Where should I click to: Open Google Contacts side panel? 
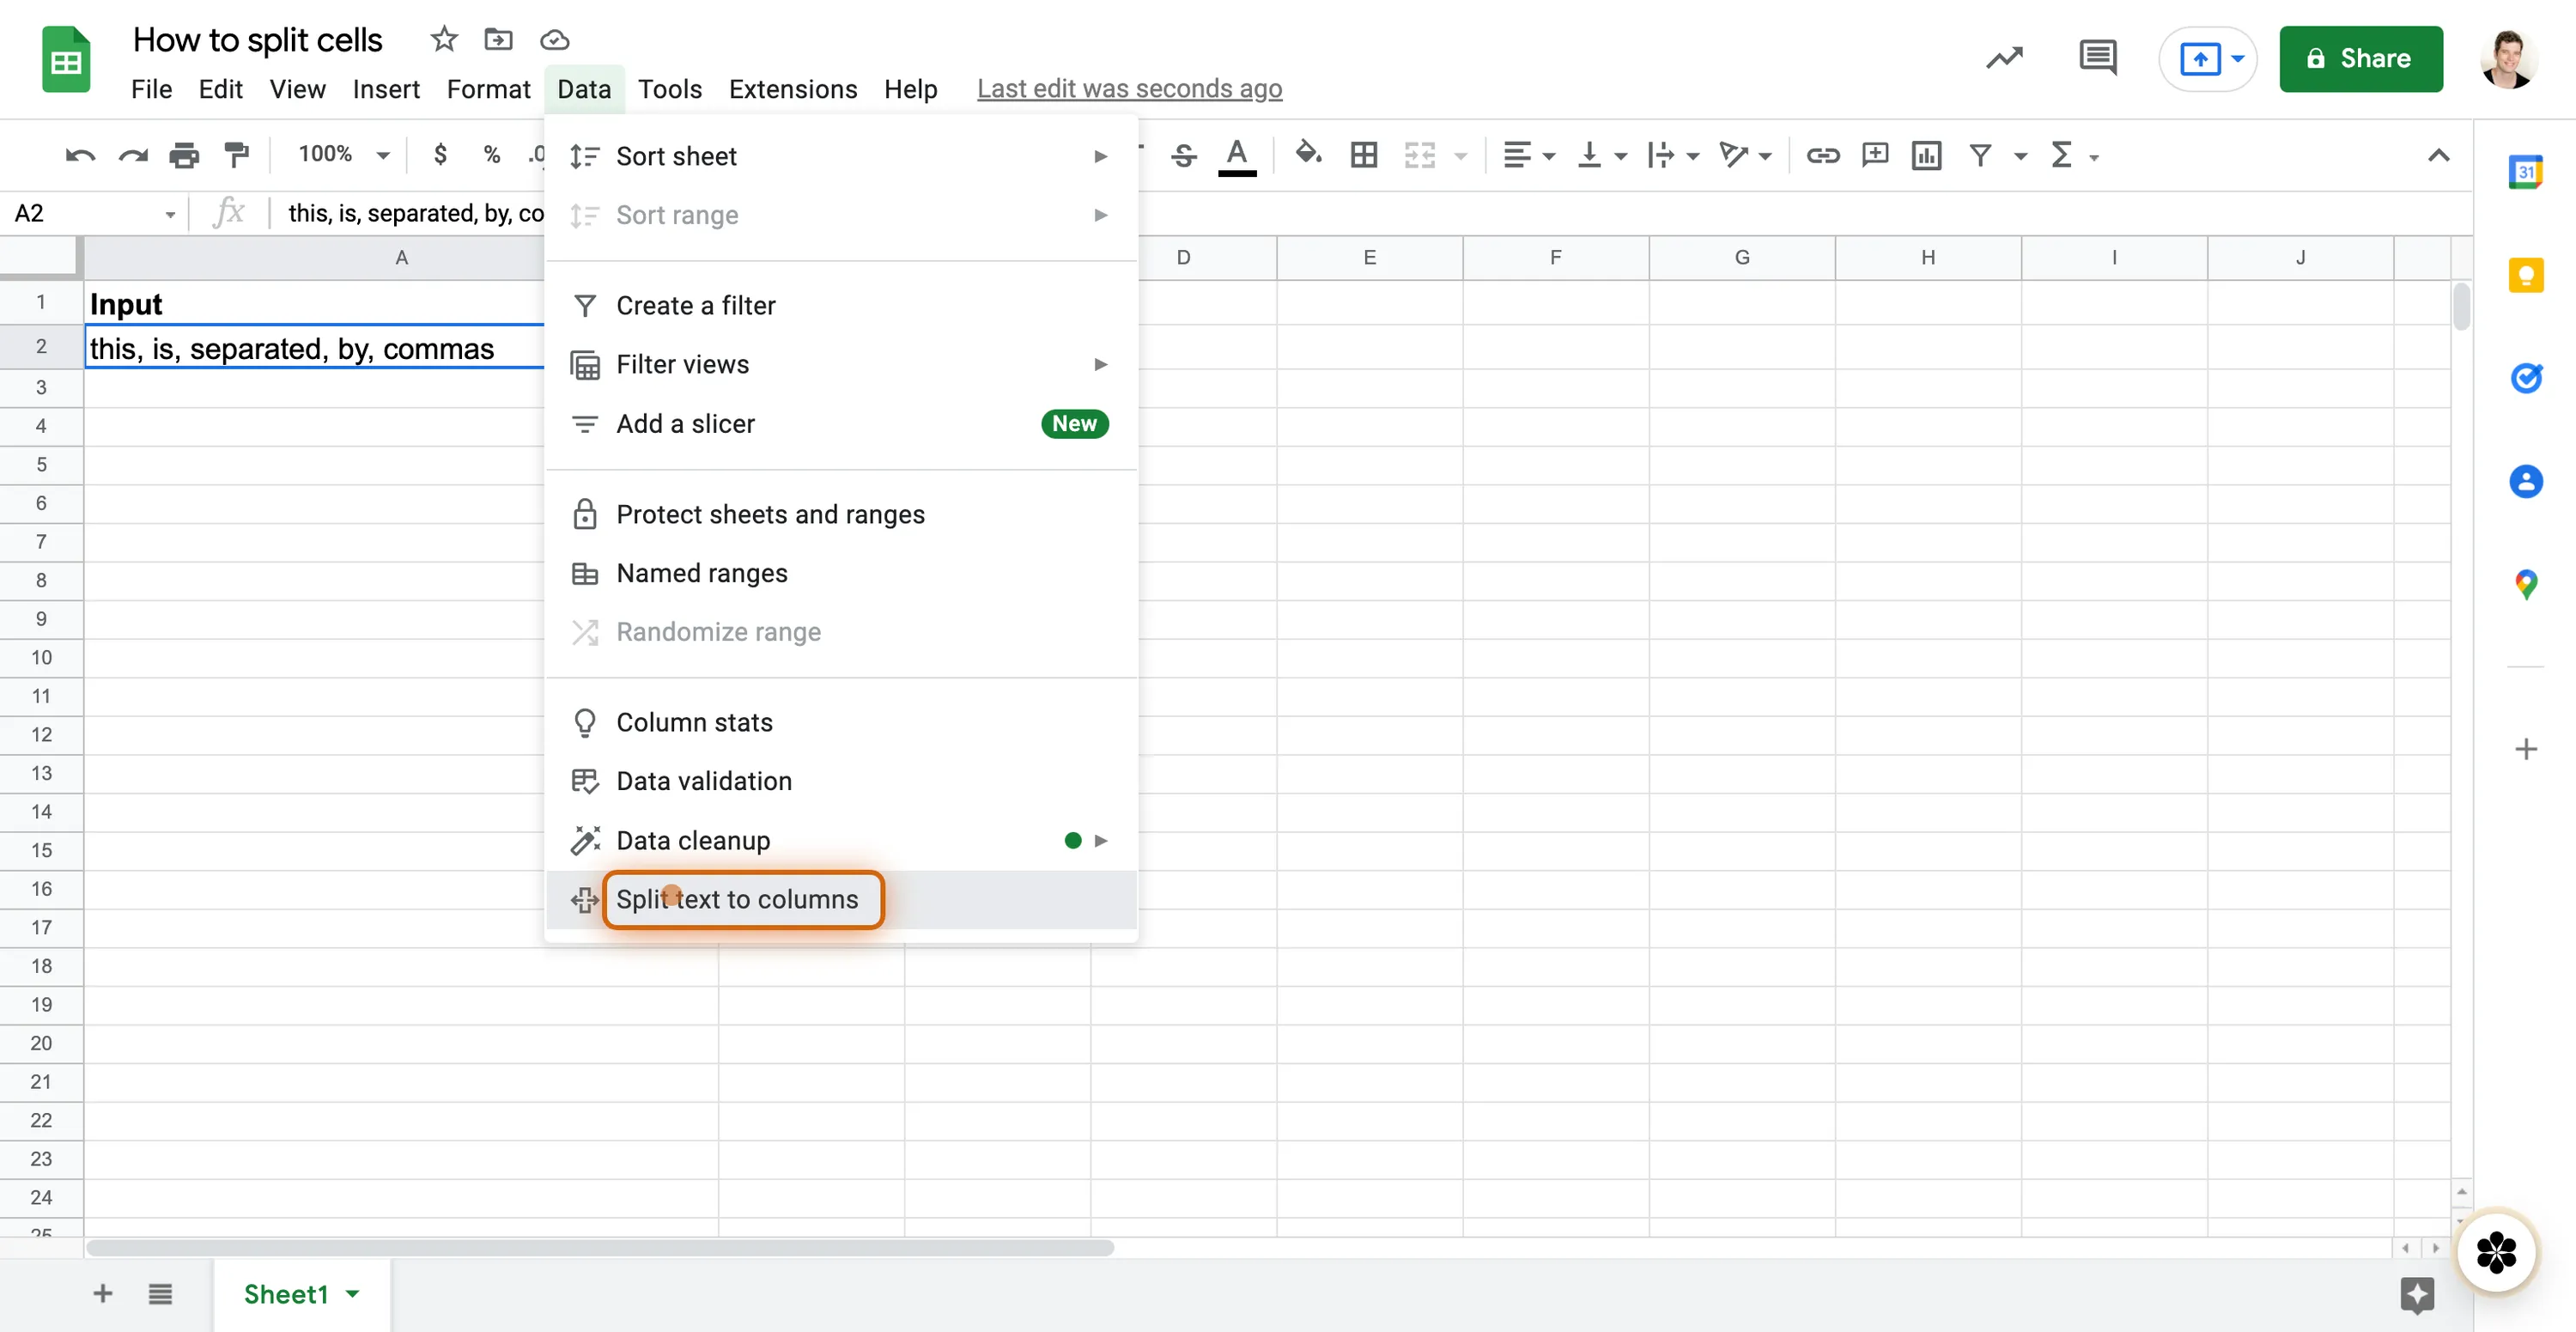tap(2526, 481)
